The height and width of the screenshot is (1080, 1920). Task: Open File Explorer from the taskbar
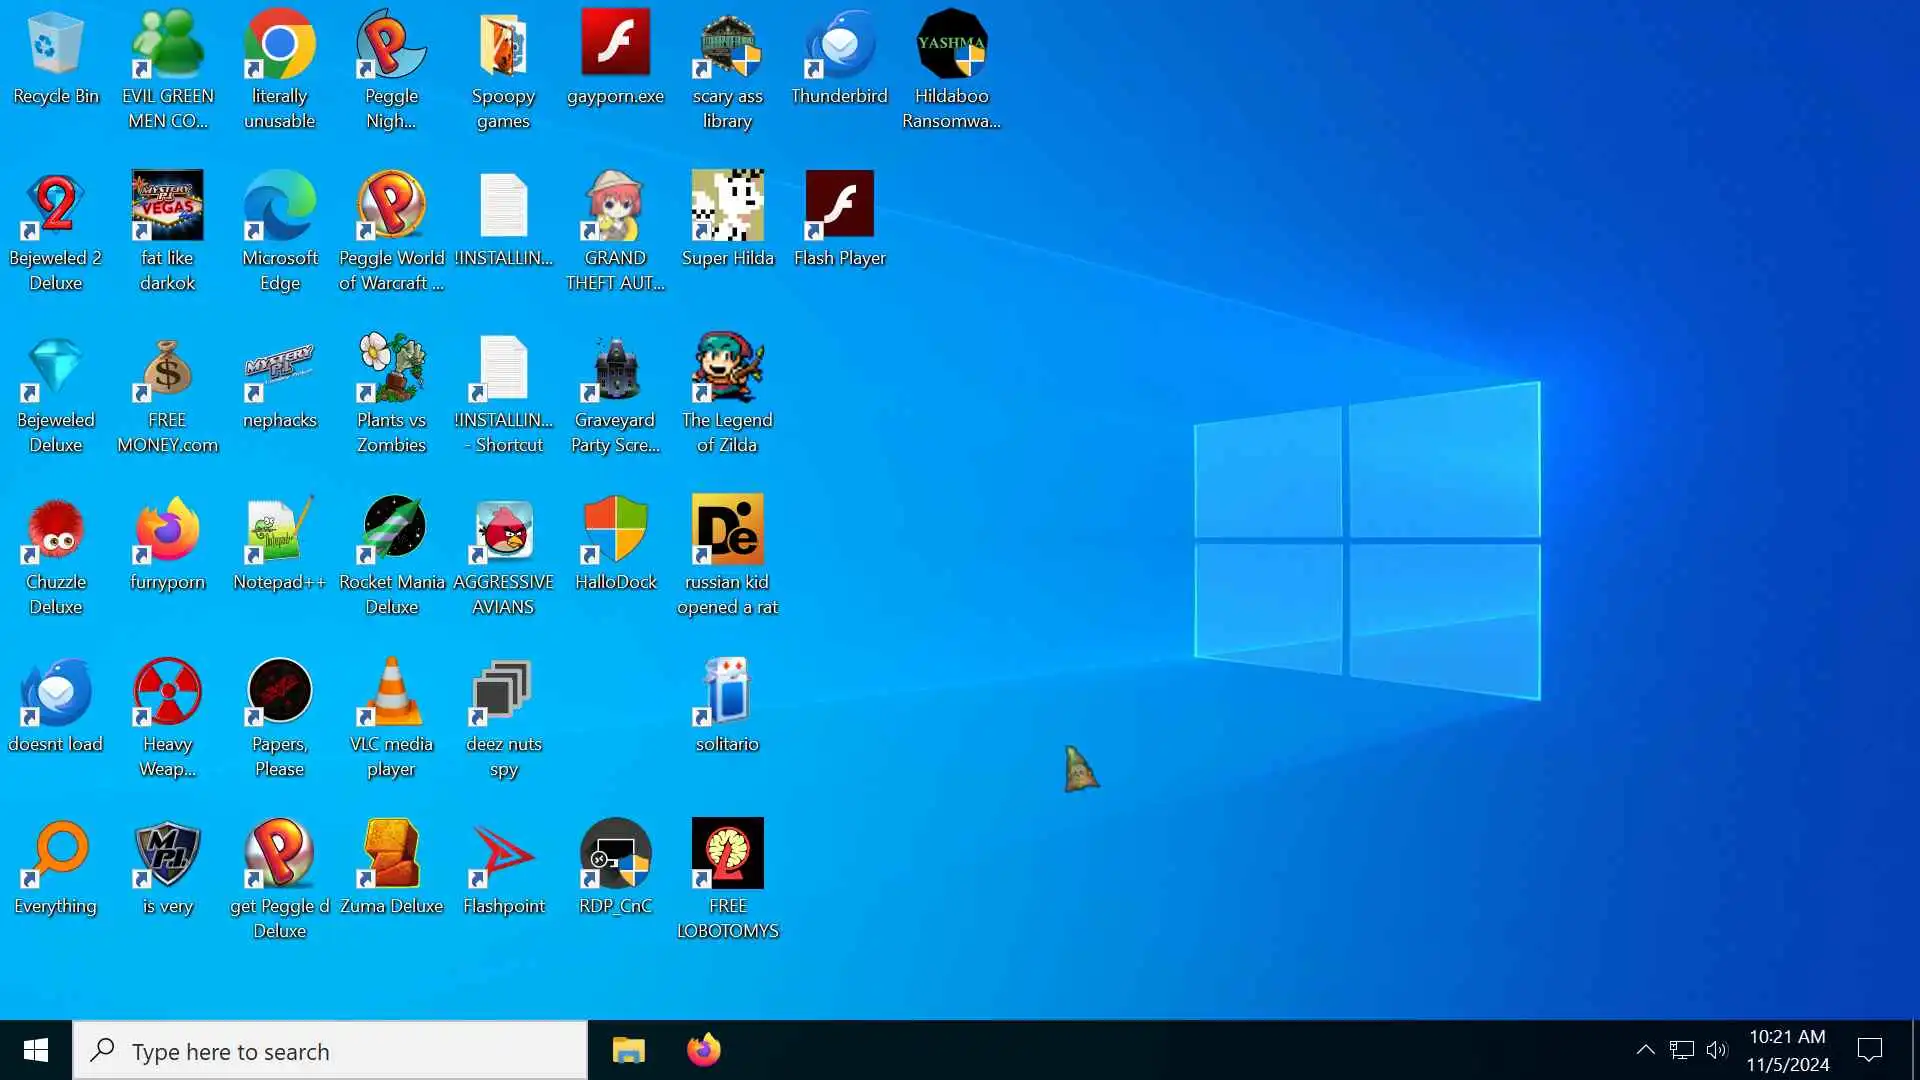628,1050
